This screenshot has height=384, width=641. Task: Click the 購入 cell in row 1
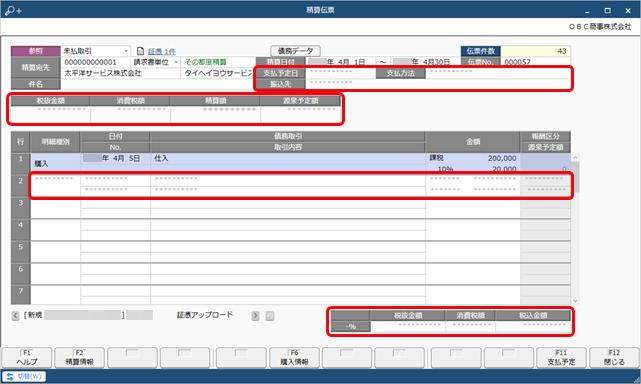pyautogui.click(x=56, y=163)
